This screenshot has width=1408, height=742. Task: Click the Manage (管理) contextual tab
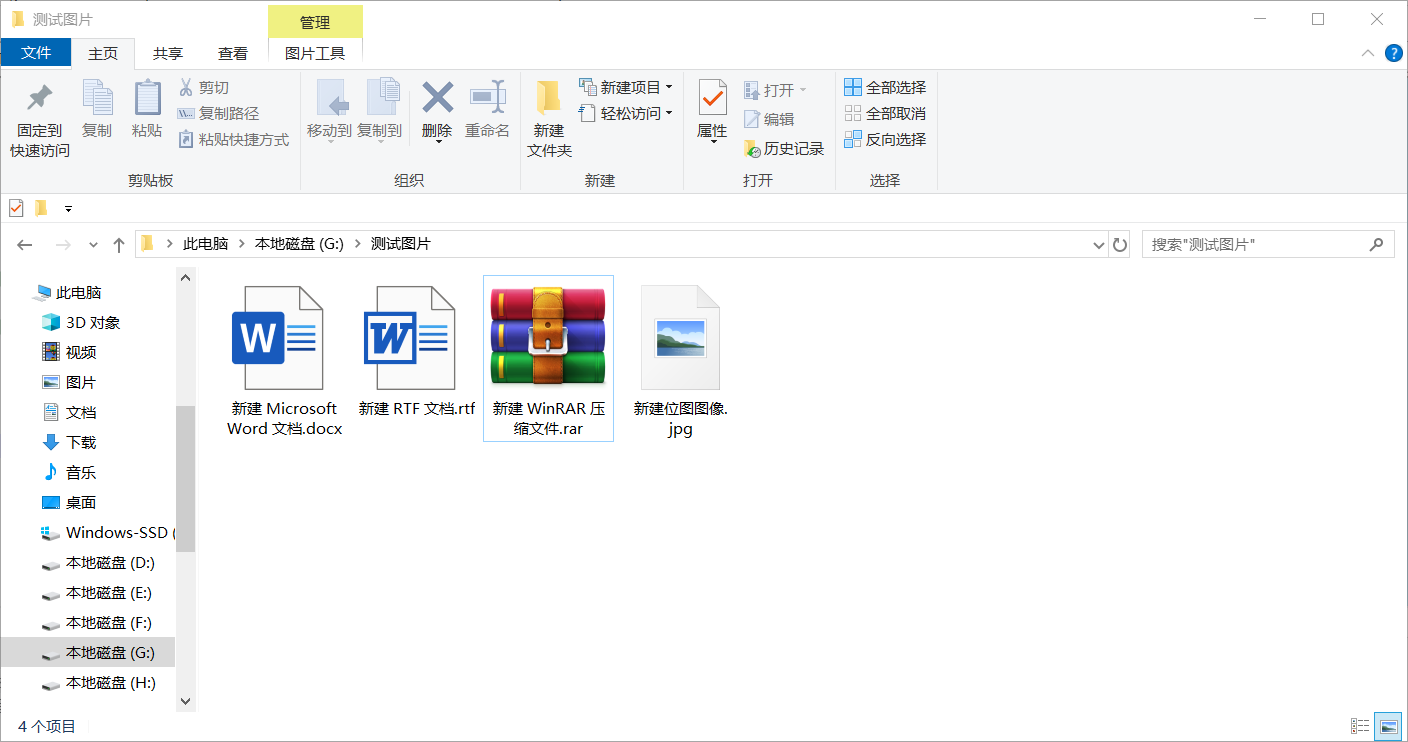click(x=315, y=22)
